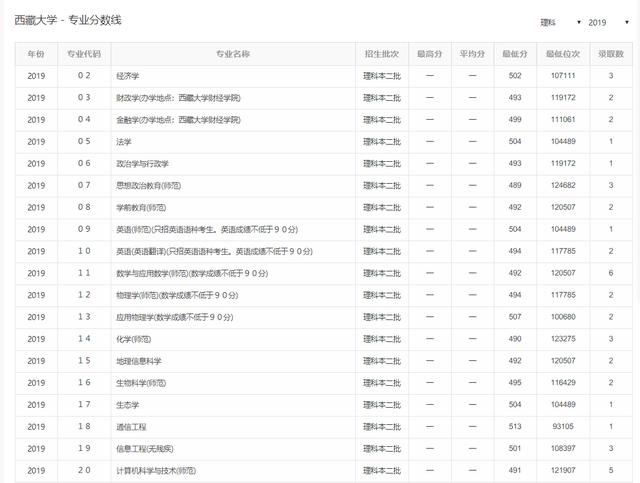Screen dimensions: 640x483
Task: Click the 最低分 column header
Action: click(515, 54)
